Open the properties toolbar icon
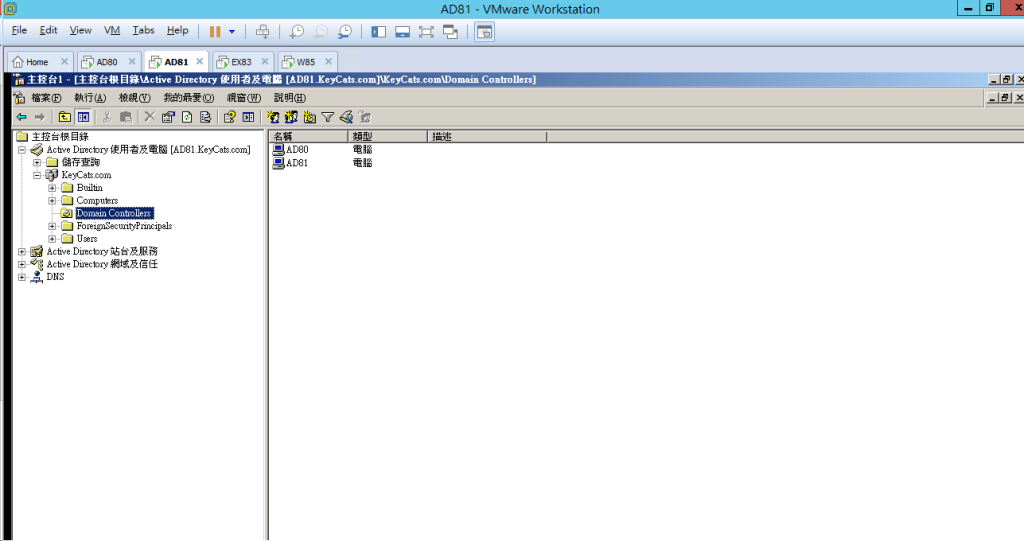Image resolution: width=1024 pixels, height=541 pixels. tap(168, 117)
